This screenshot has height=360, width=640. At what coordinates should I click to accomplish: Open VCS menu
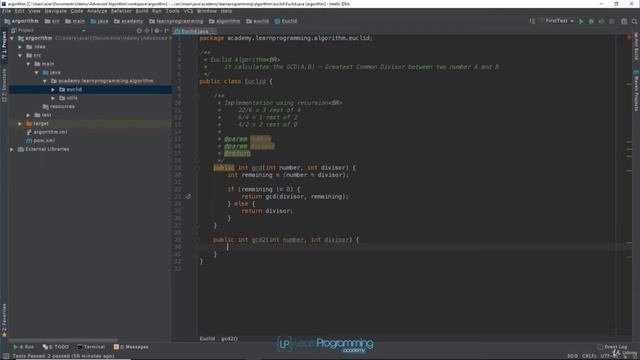tap(188, 11)
